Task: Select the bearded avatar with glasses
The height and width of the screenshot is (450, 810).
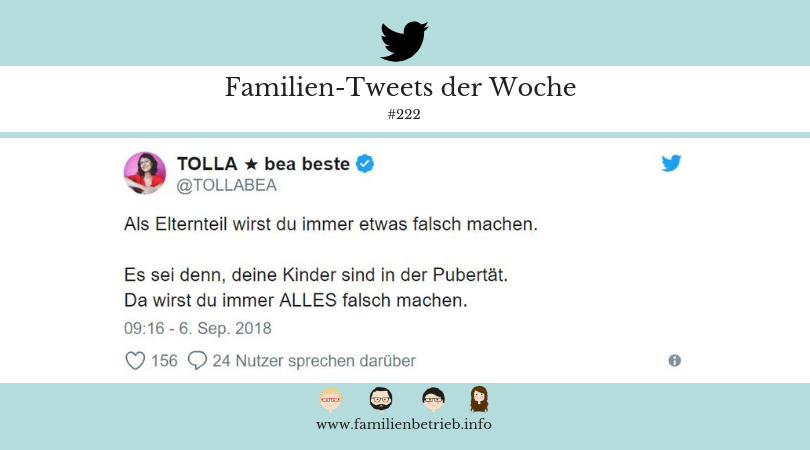Action: pos(381,399)
